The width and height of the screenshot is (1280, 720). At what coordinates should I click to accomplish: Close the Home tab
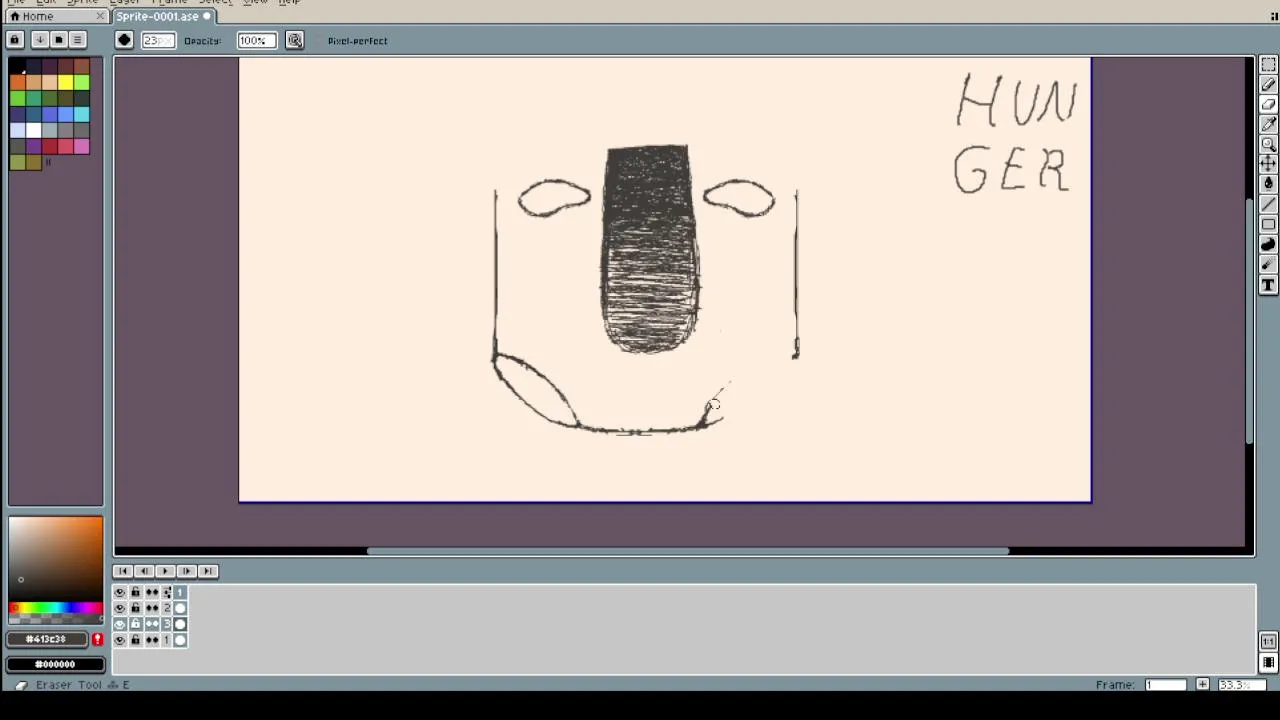pyautogui.click(x=101, y=16)
